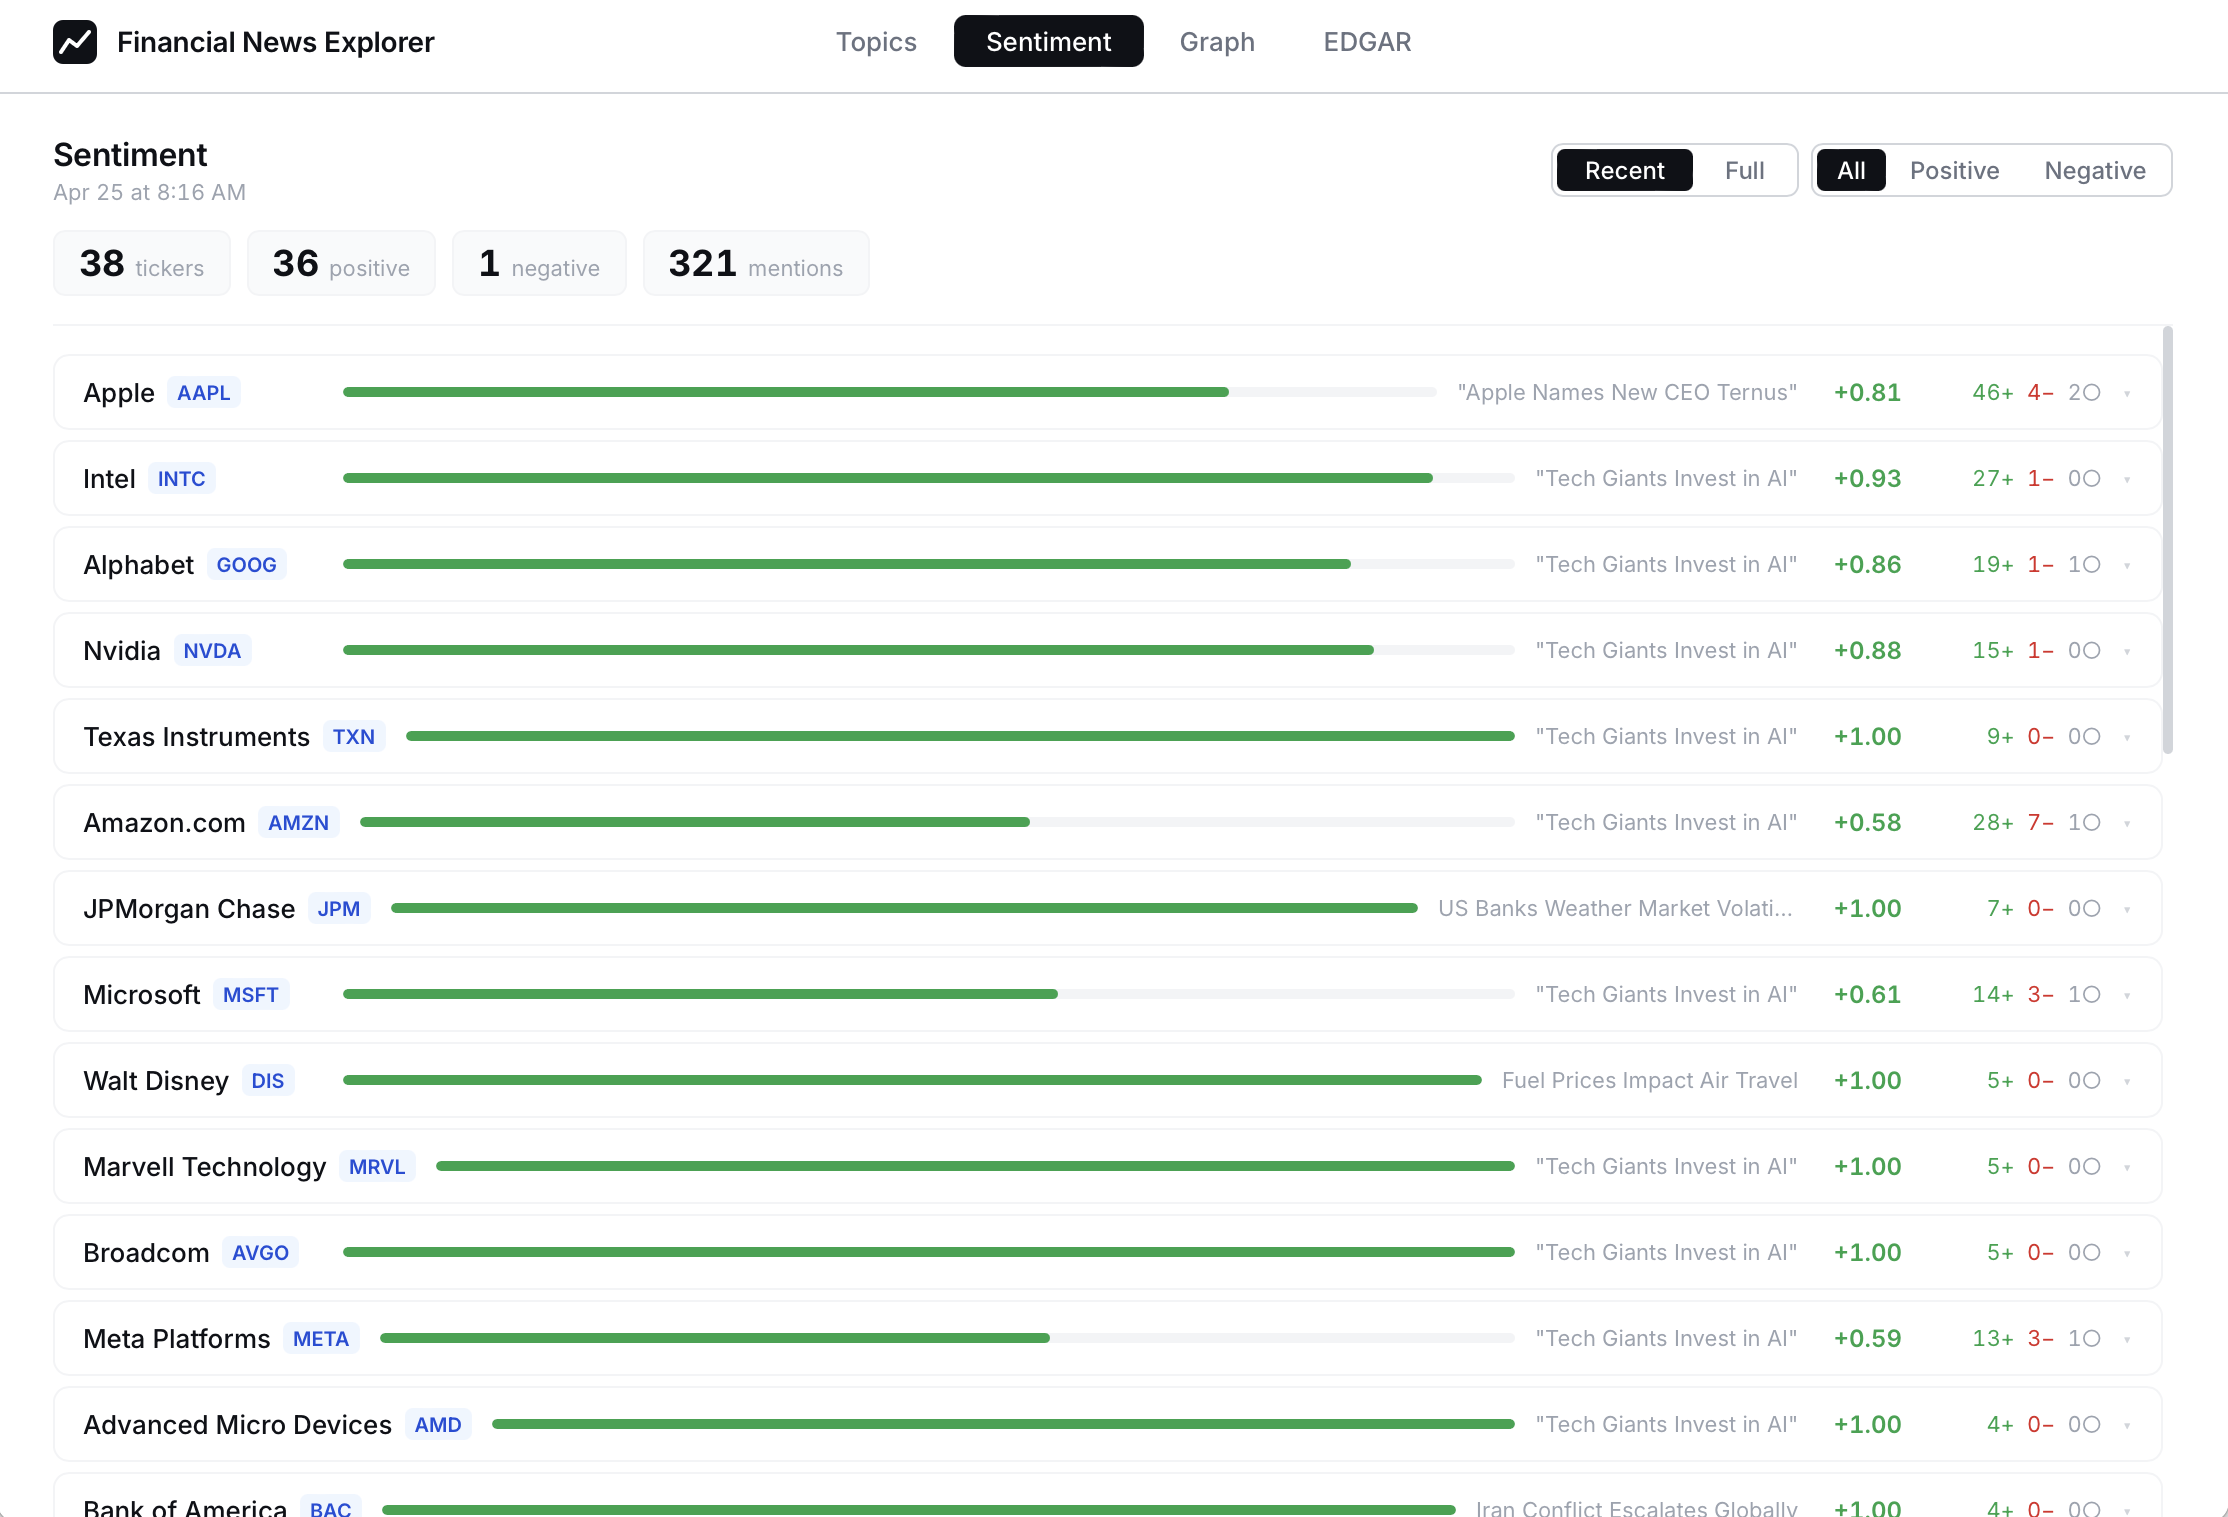Click the Financial News Explorer logo icon

point(75,42)
